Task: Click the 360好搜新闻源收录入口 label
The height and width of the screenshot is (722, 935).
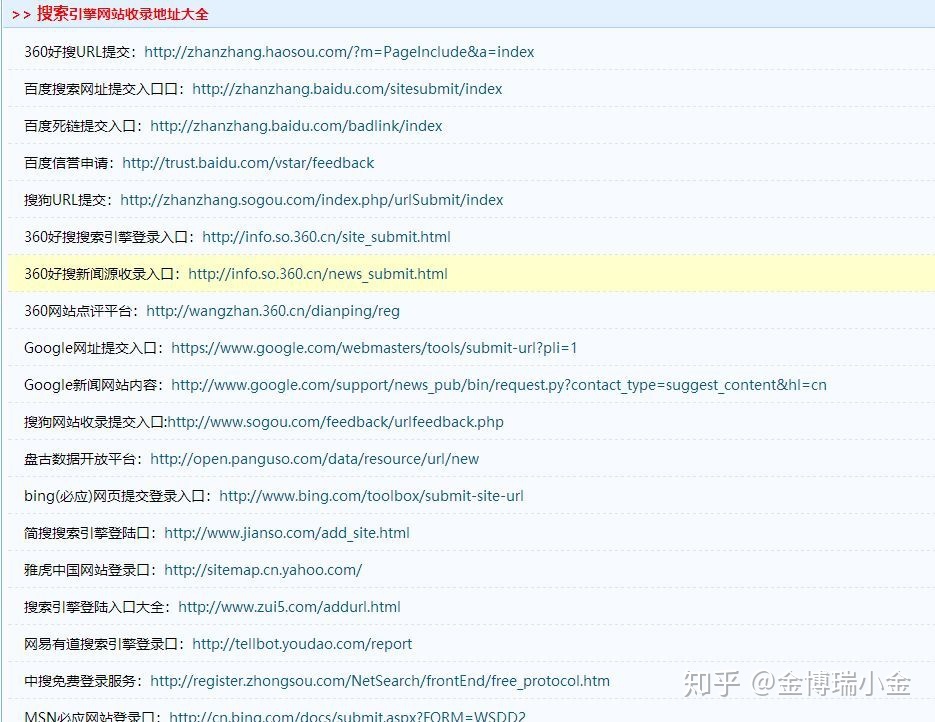Action: (99, 274)
